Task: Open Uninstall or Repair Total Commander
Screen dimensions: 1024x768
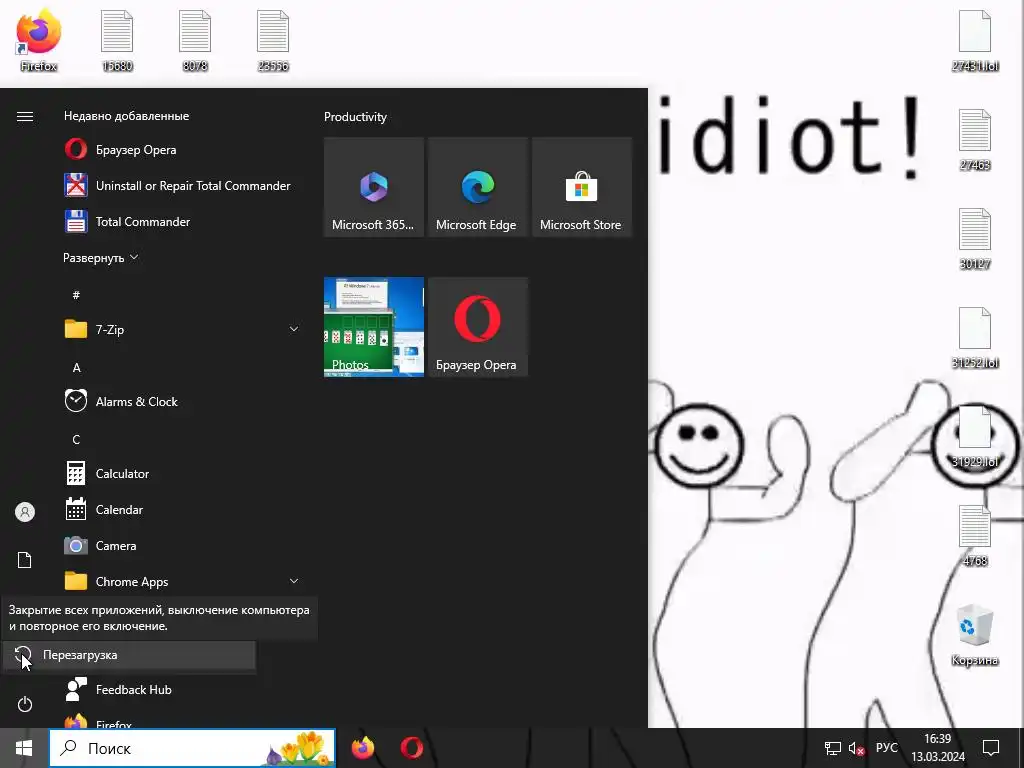Action: tap(182, 185)
